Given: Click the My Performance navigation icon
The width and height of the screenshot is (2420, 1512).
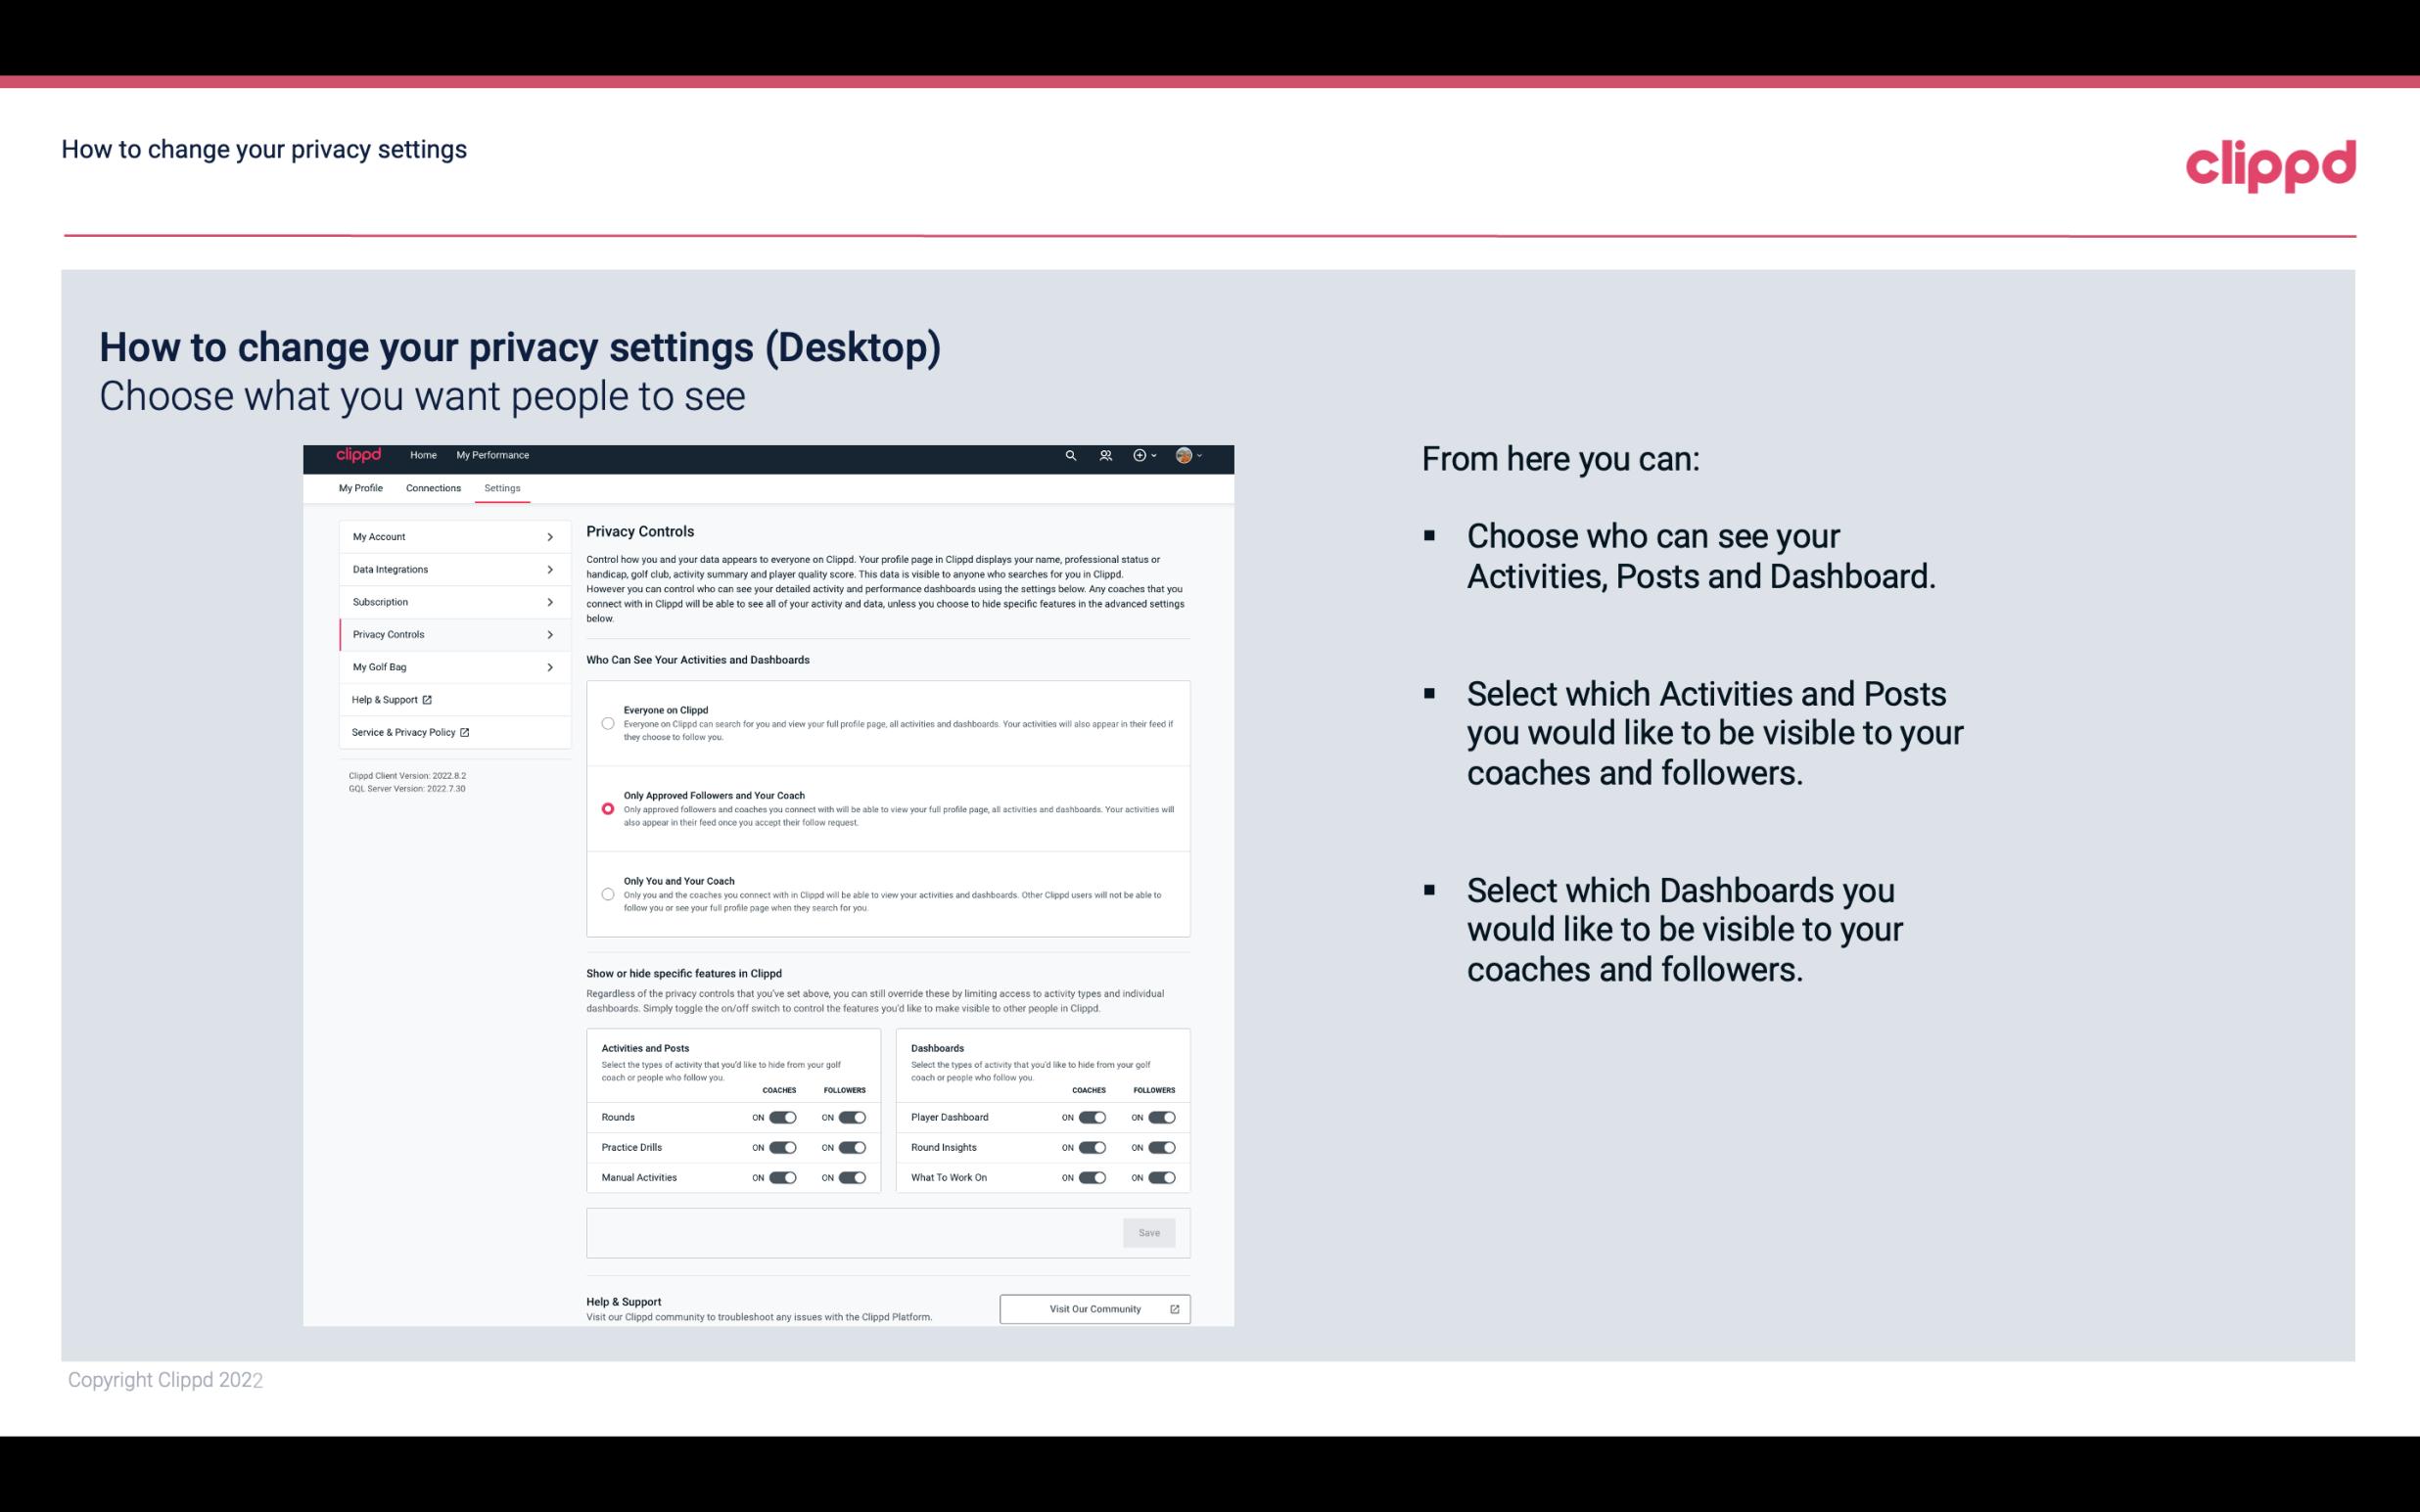Looking at the screenshot, I should click(x=493, y=455).
